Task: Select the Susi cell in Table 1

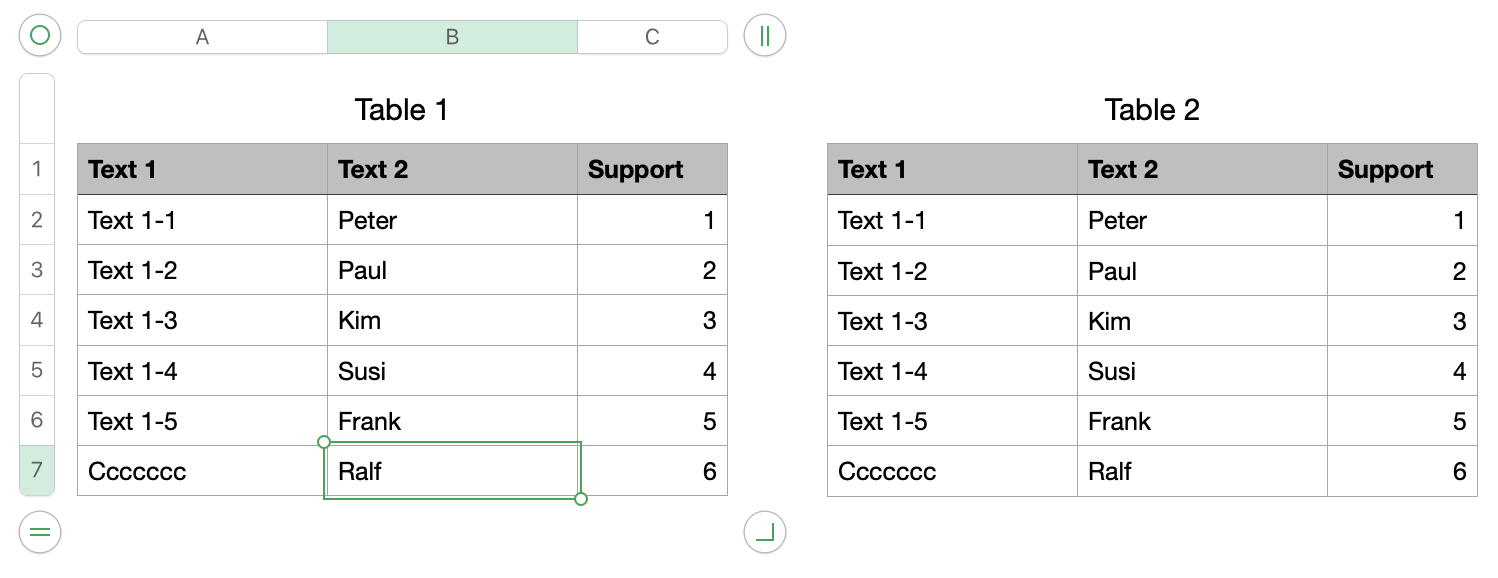Action: click(452, 371)
